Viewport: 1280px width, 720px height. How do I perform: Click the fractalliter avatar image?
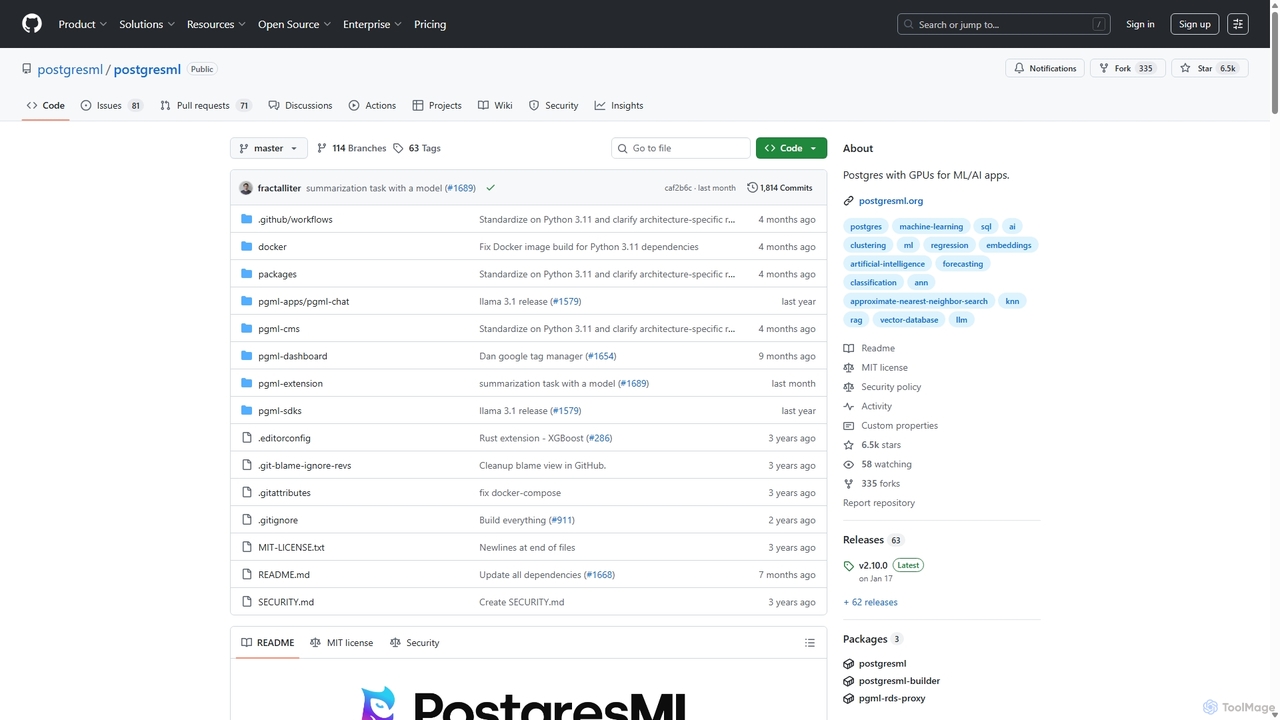pos(246,188)
